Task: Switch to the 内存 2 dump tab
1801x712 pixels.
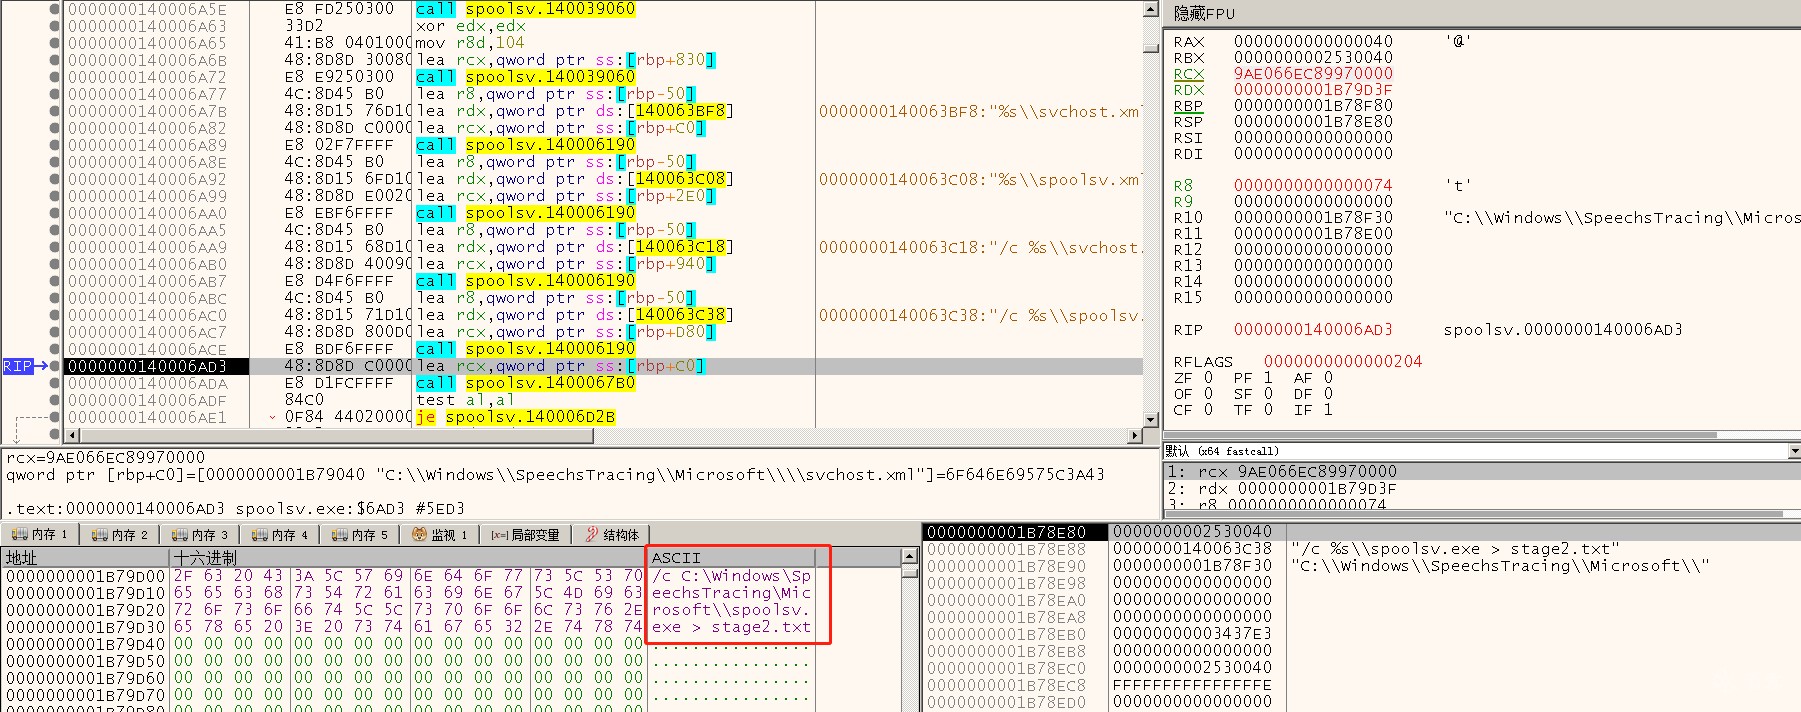Action: coord(119,535)
